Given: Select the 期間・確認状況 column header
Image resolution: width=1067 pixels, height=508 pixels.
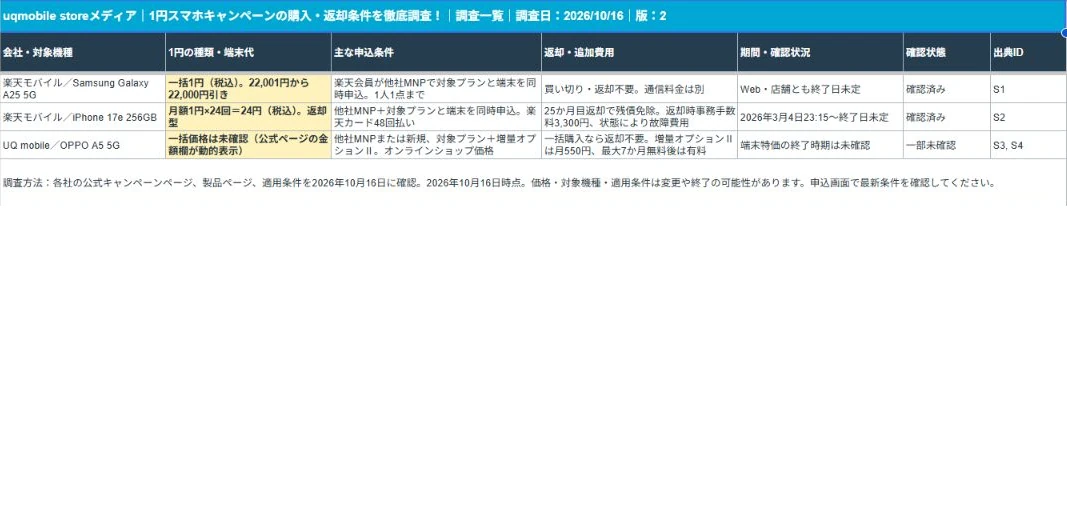Looking at the screenshot, I should pyautogui.click(x=821, y=52).
